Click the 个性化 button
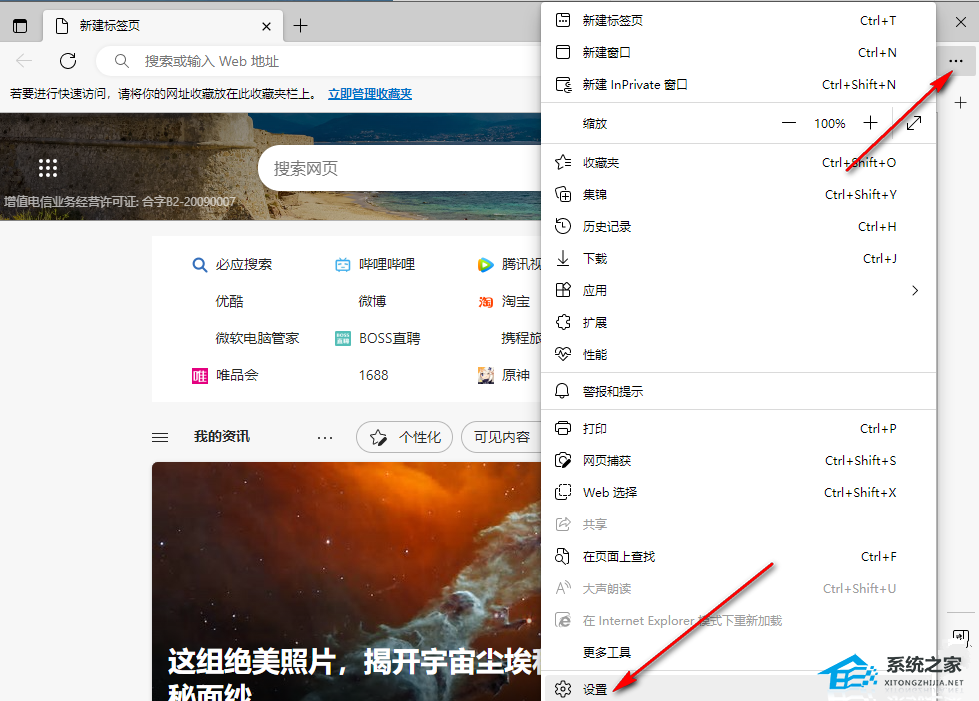 [x=404, y=437]
